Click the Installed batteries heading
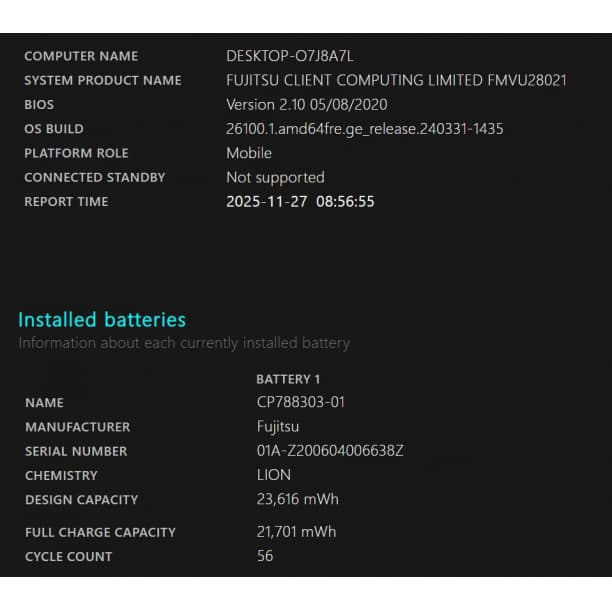 102,320
